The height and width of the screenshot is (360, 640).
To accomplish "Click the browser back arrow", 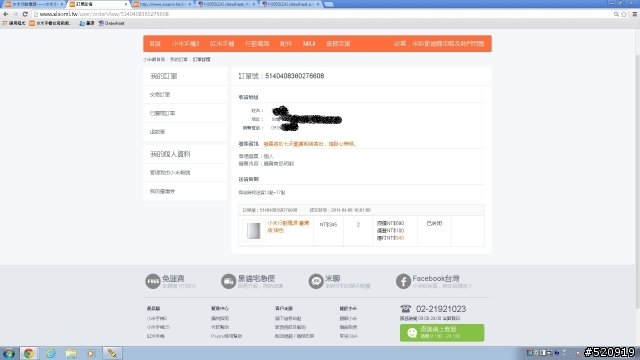I will click(6, 14).
